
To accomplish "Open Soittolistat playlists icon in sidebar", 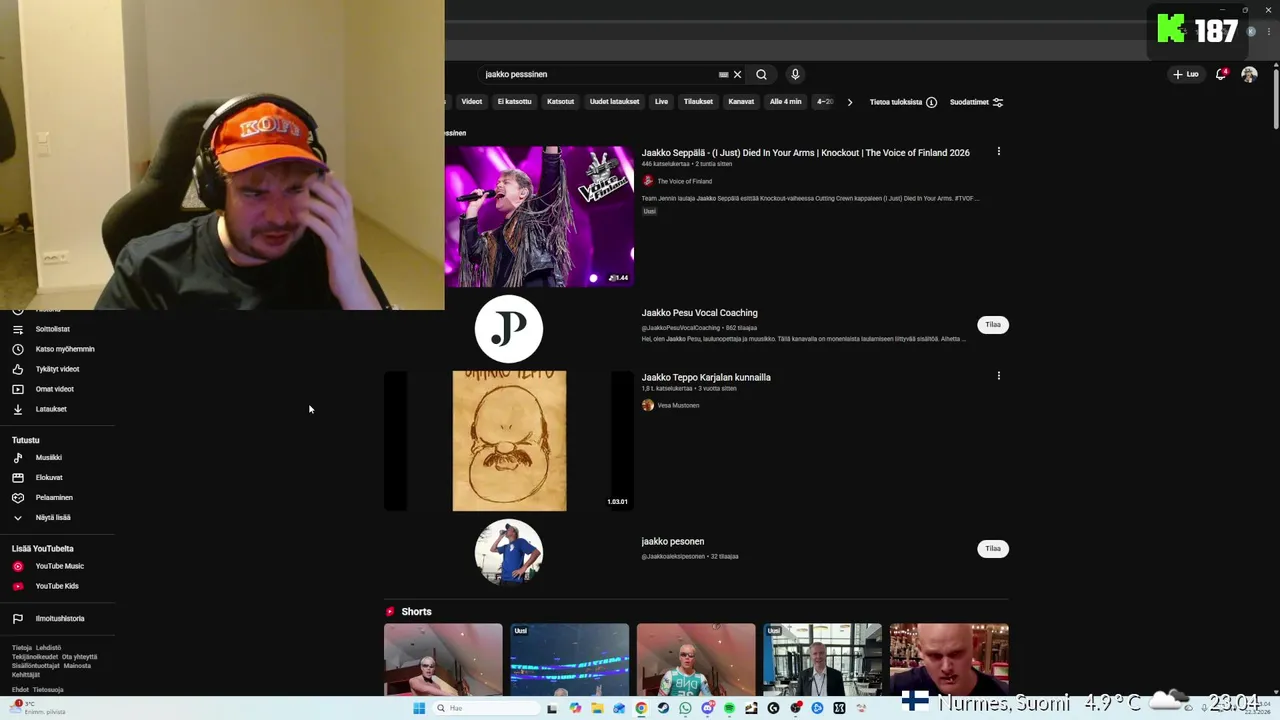I will (x=17, y=329).
